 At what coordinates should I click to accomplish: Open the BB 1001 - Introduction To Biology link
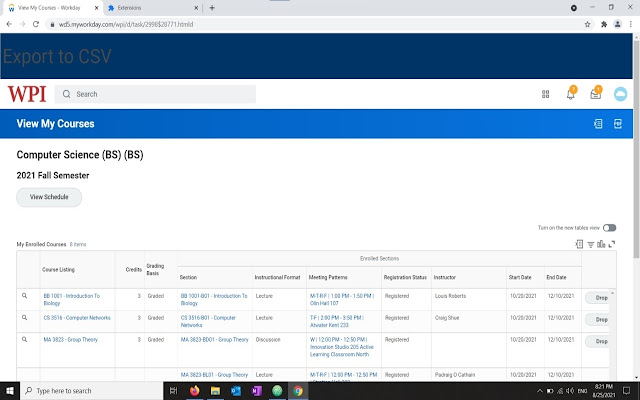[71, 300]
